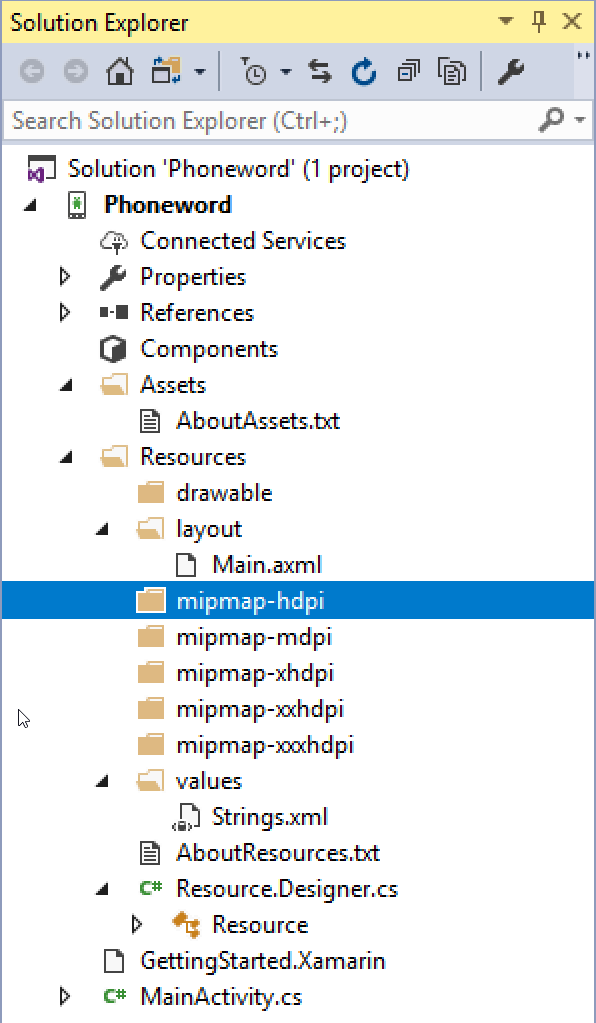Open the Window Position dropdown in title bar

point(505,22)
